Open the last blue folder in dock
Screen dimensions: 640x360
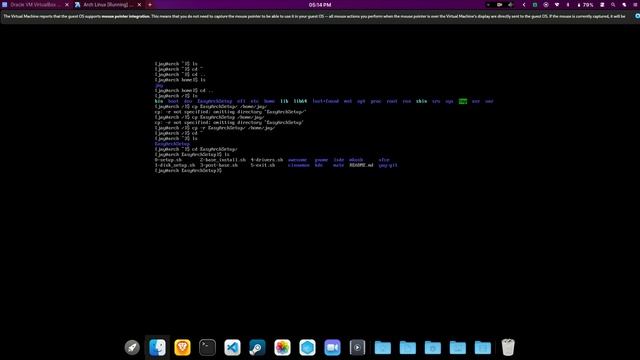(482, 347)
